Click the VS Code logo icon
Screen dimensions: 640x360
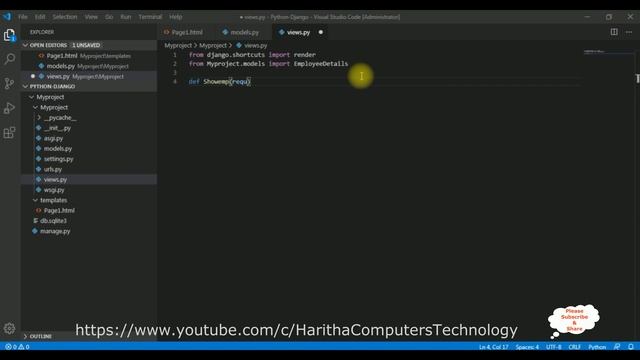click(7, 17)
